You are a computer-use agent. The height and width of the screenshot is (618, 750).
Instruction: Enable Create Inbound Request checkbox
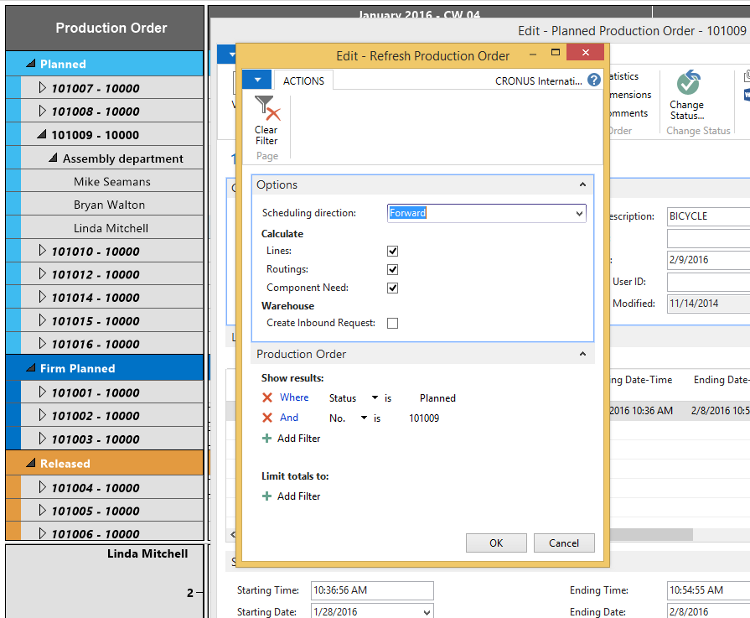(392, 323)
